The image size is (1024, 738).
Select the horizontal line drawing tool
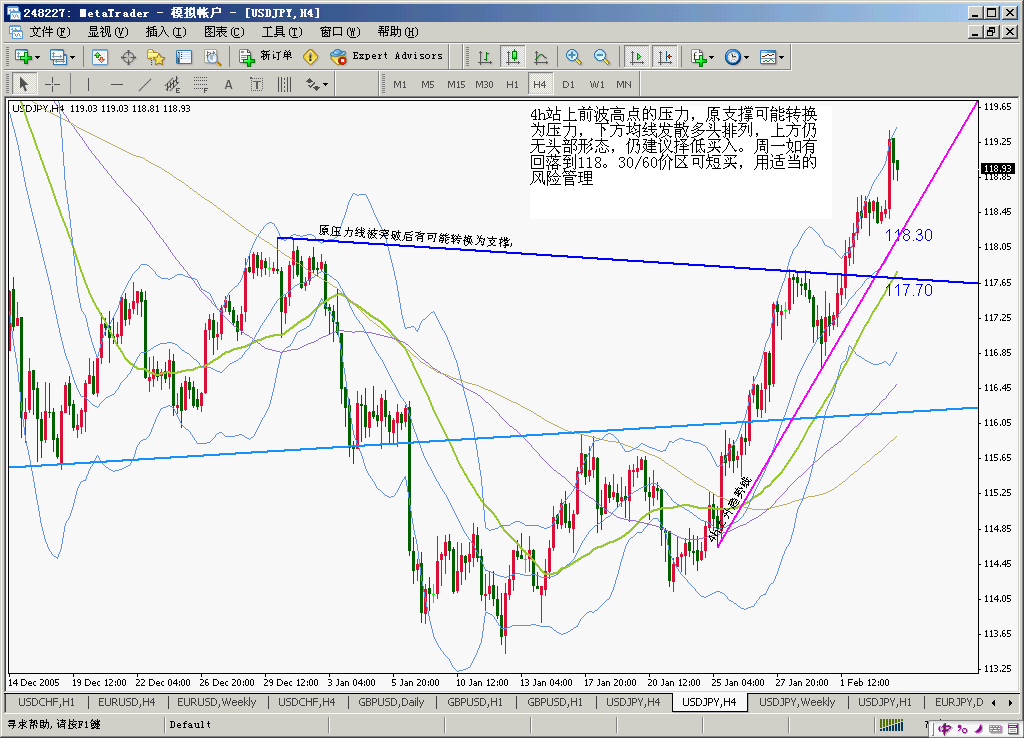coord(117,84)
